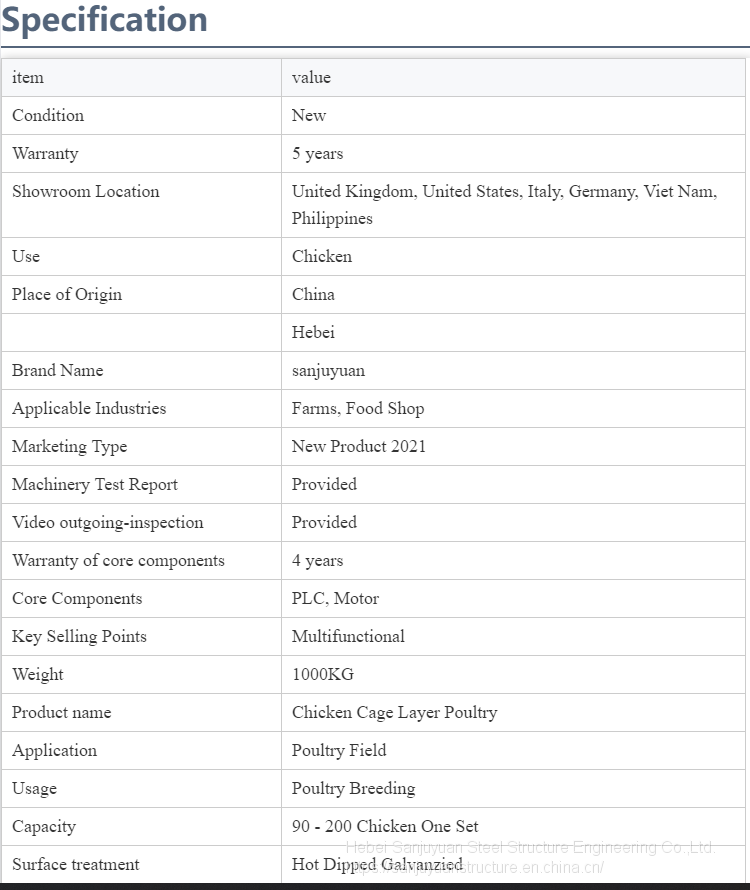Select the 'Poultry Breeding' usage value

pyautogui.click(x=353, y=789)
